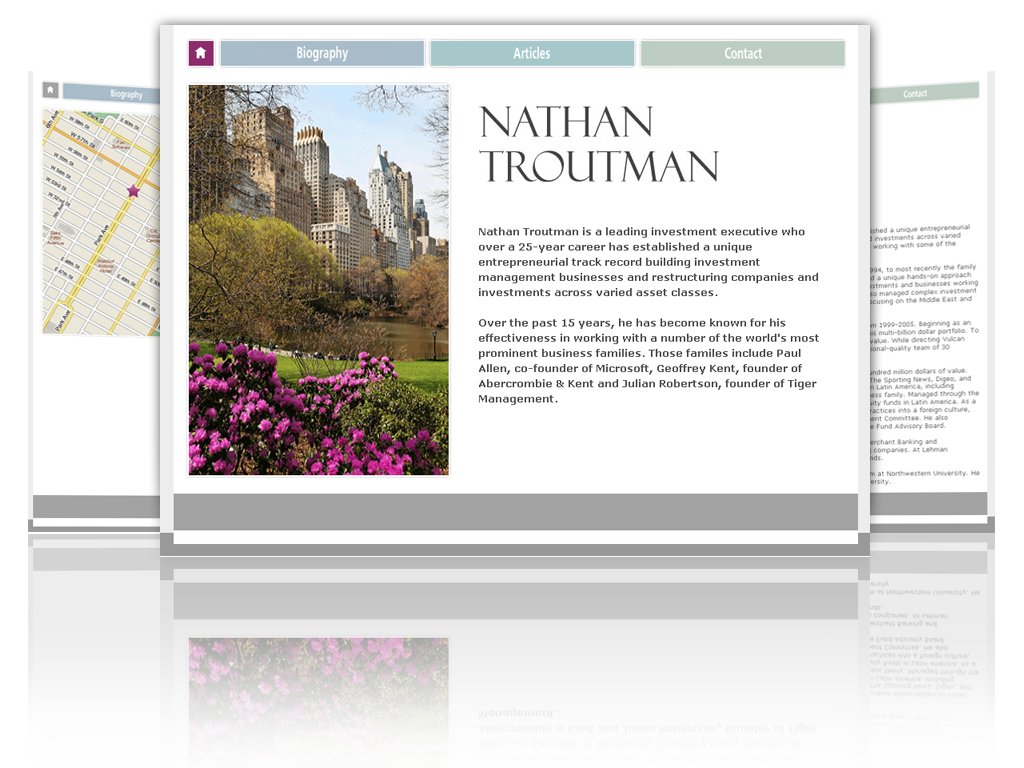Click the Saks Fifth Avenue label on map

pos(55,238)
